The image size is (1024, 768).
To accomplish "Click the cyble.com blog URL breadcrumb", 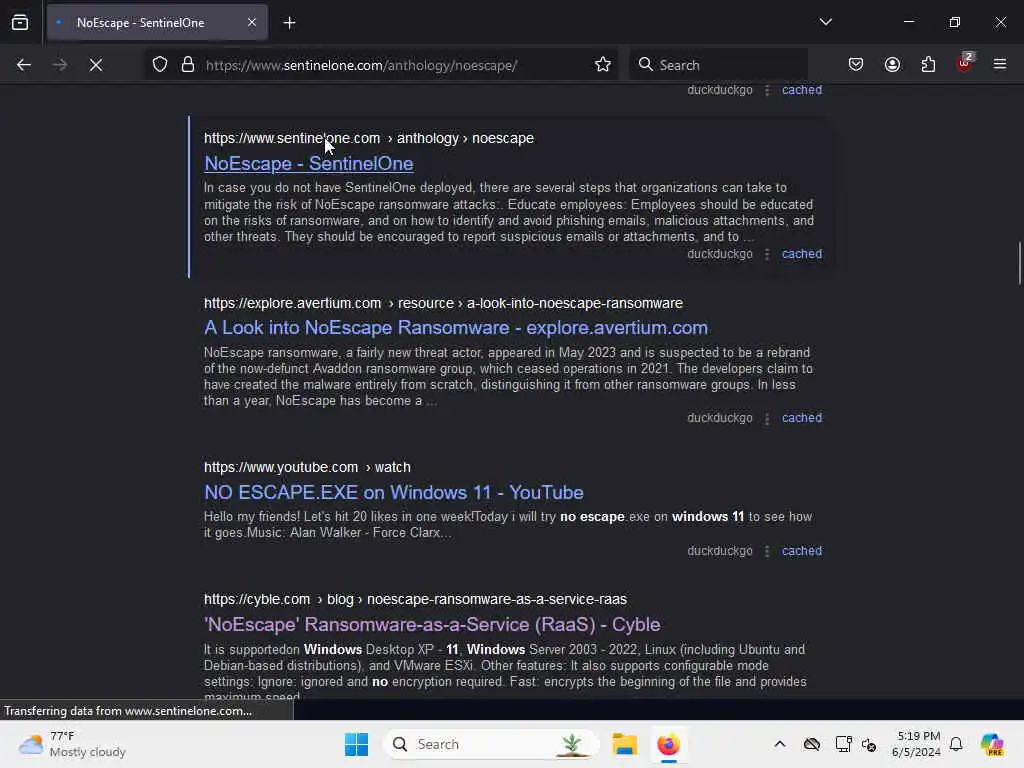I will coord(415,600).
